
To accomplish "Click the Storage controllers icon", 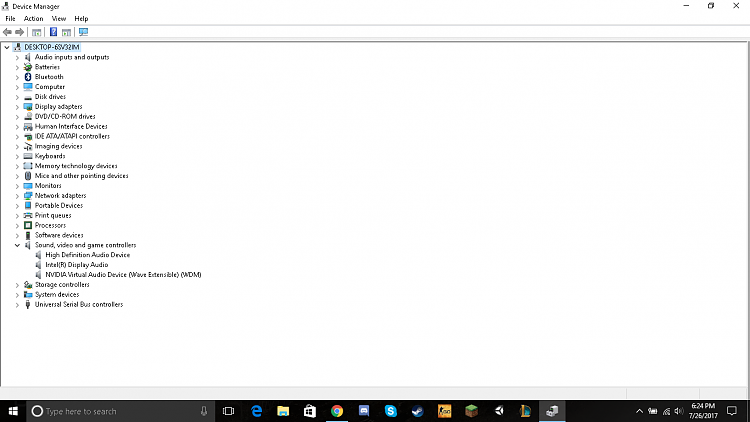I will coord(28,285).
